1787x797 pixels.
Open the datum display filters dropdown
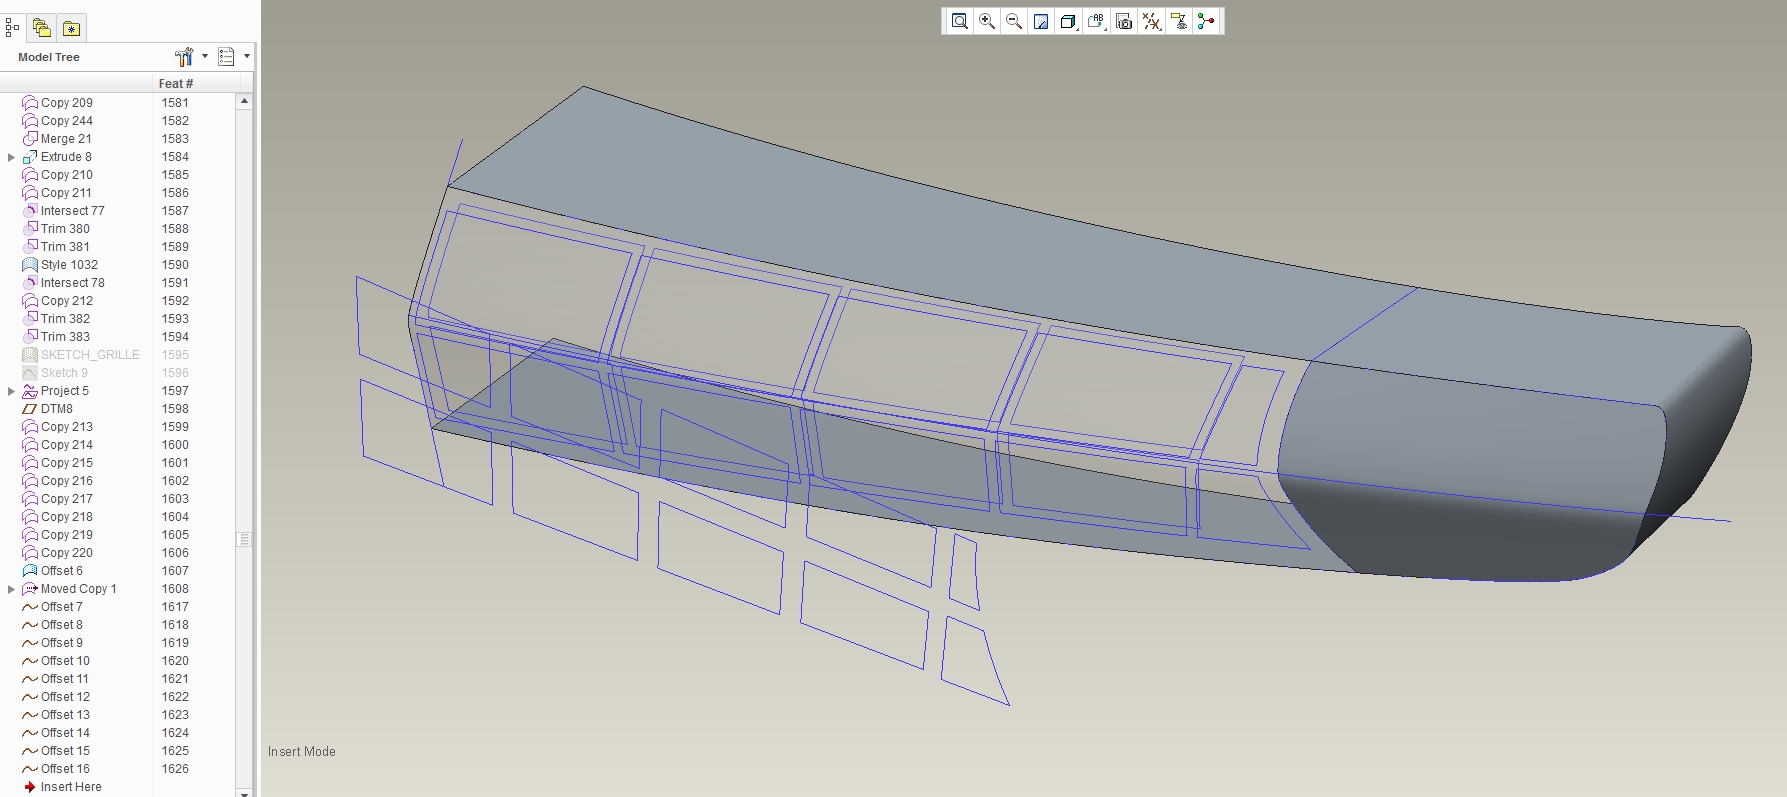point(1152,21)
